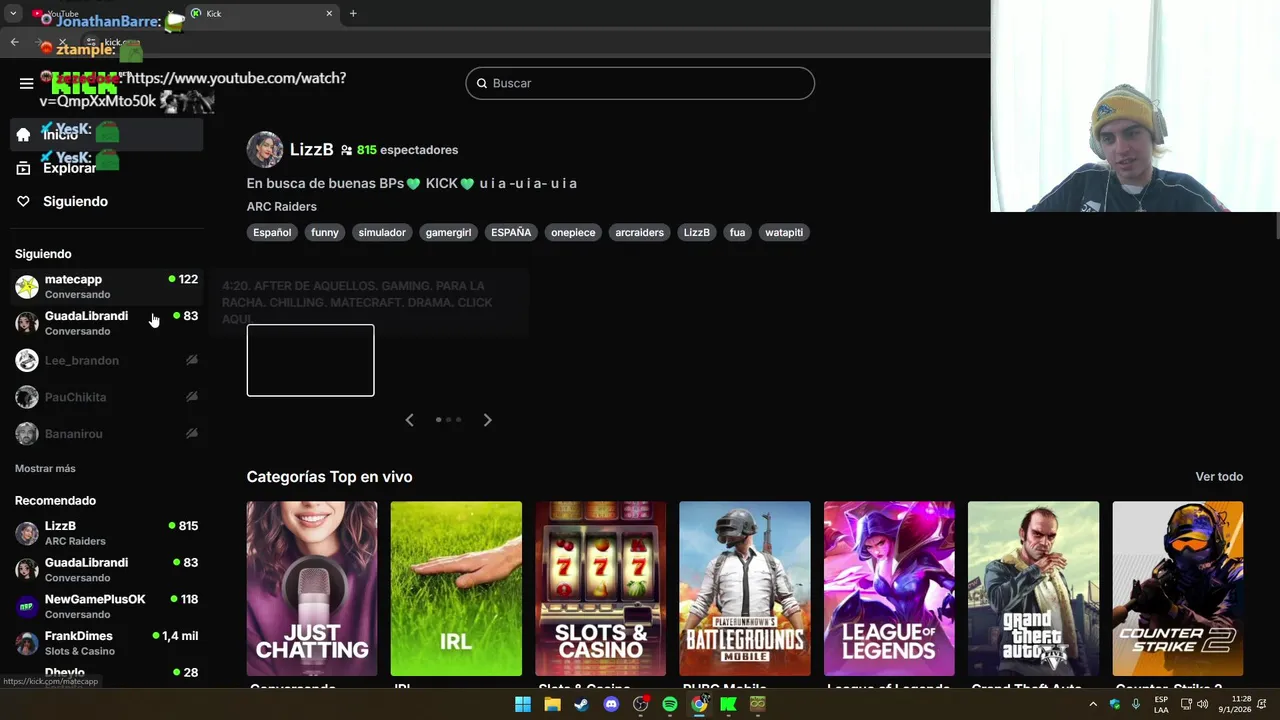Open LizzB in the Recomendado list
The height and width of the screenshot is (720, 1280).
[106, 533]
